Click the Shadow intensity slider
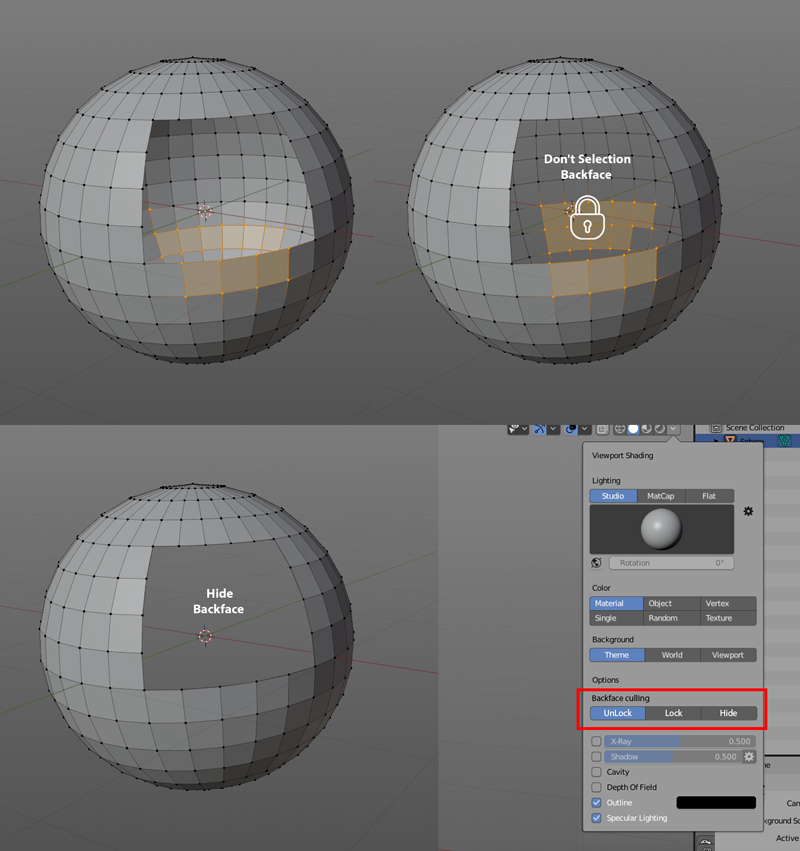Screen dimensions: 800x851 click(673, 757)
